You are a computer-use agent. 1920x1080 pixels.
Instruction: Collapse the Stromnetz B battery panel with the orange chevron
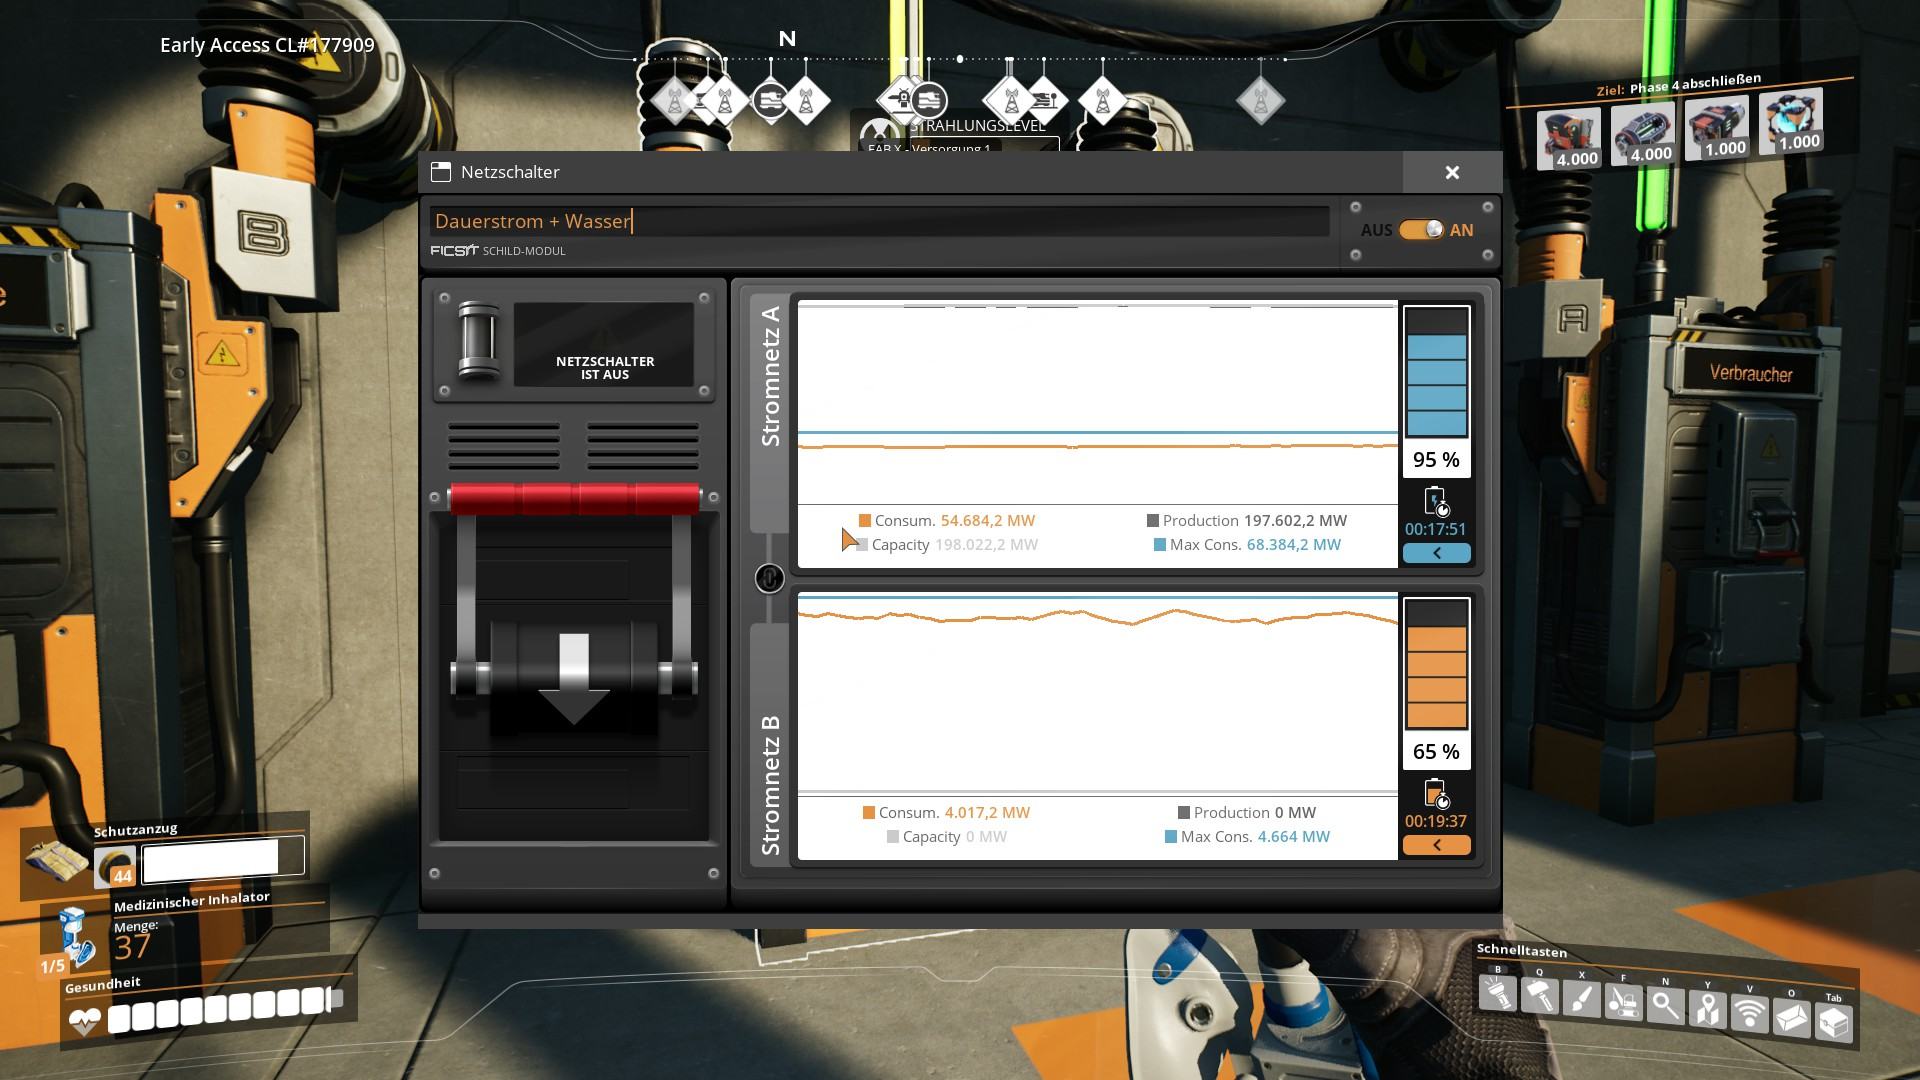click(1437, 845)
